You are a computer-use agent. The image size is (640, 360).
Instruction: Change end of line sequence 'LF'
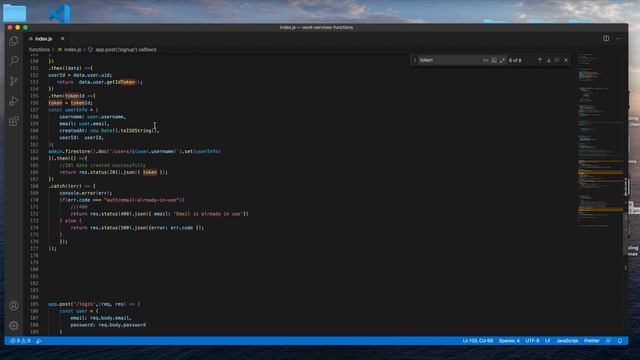[x=547, y=340]
